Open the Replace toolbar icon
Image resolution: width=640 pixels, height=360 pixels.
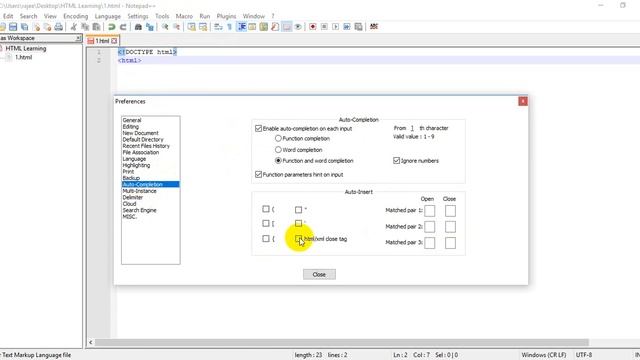[x=150, y=27]
